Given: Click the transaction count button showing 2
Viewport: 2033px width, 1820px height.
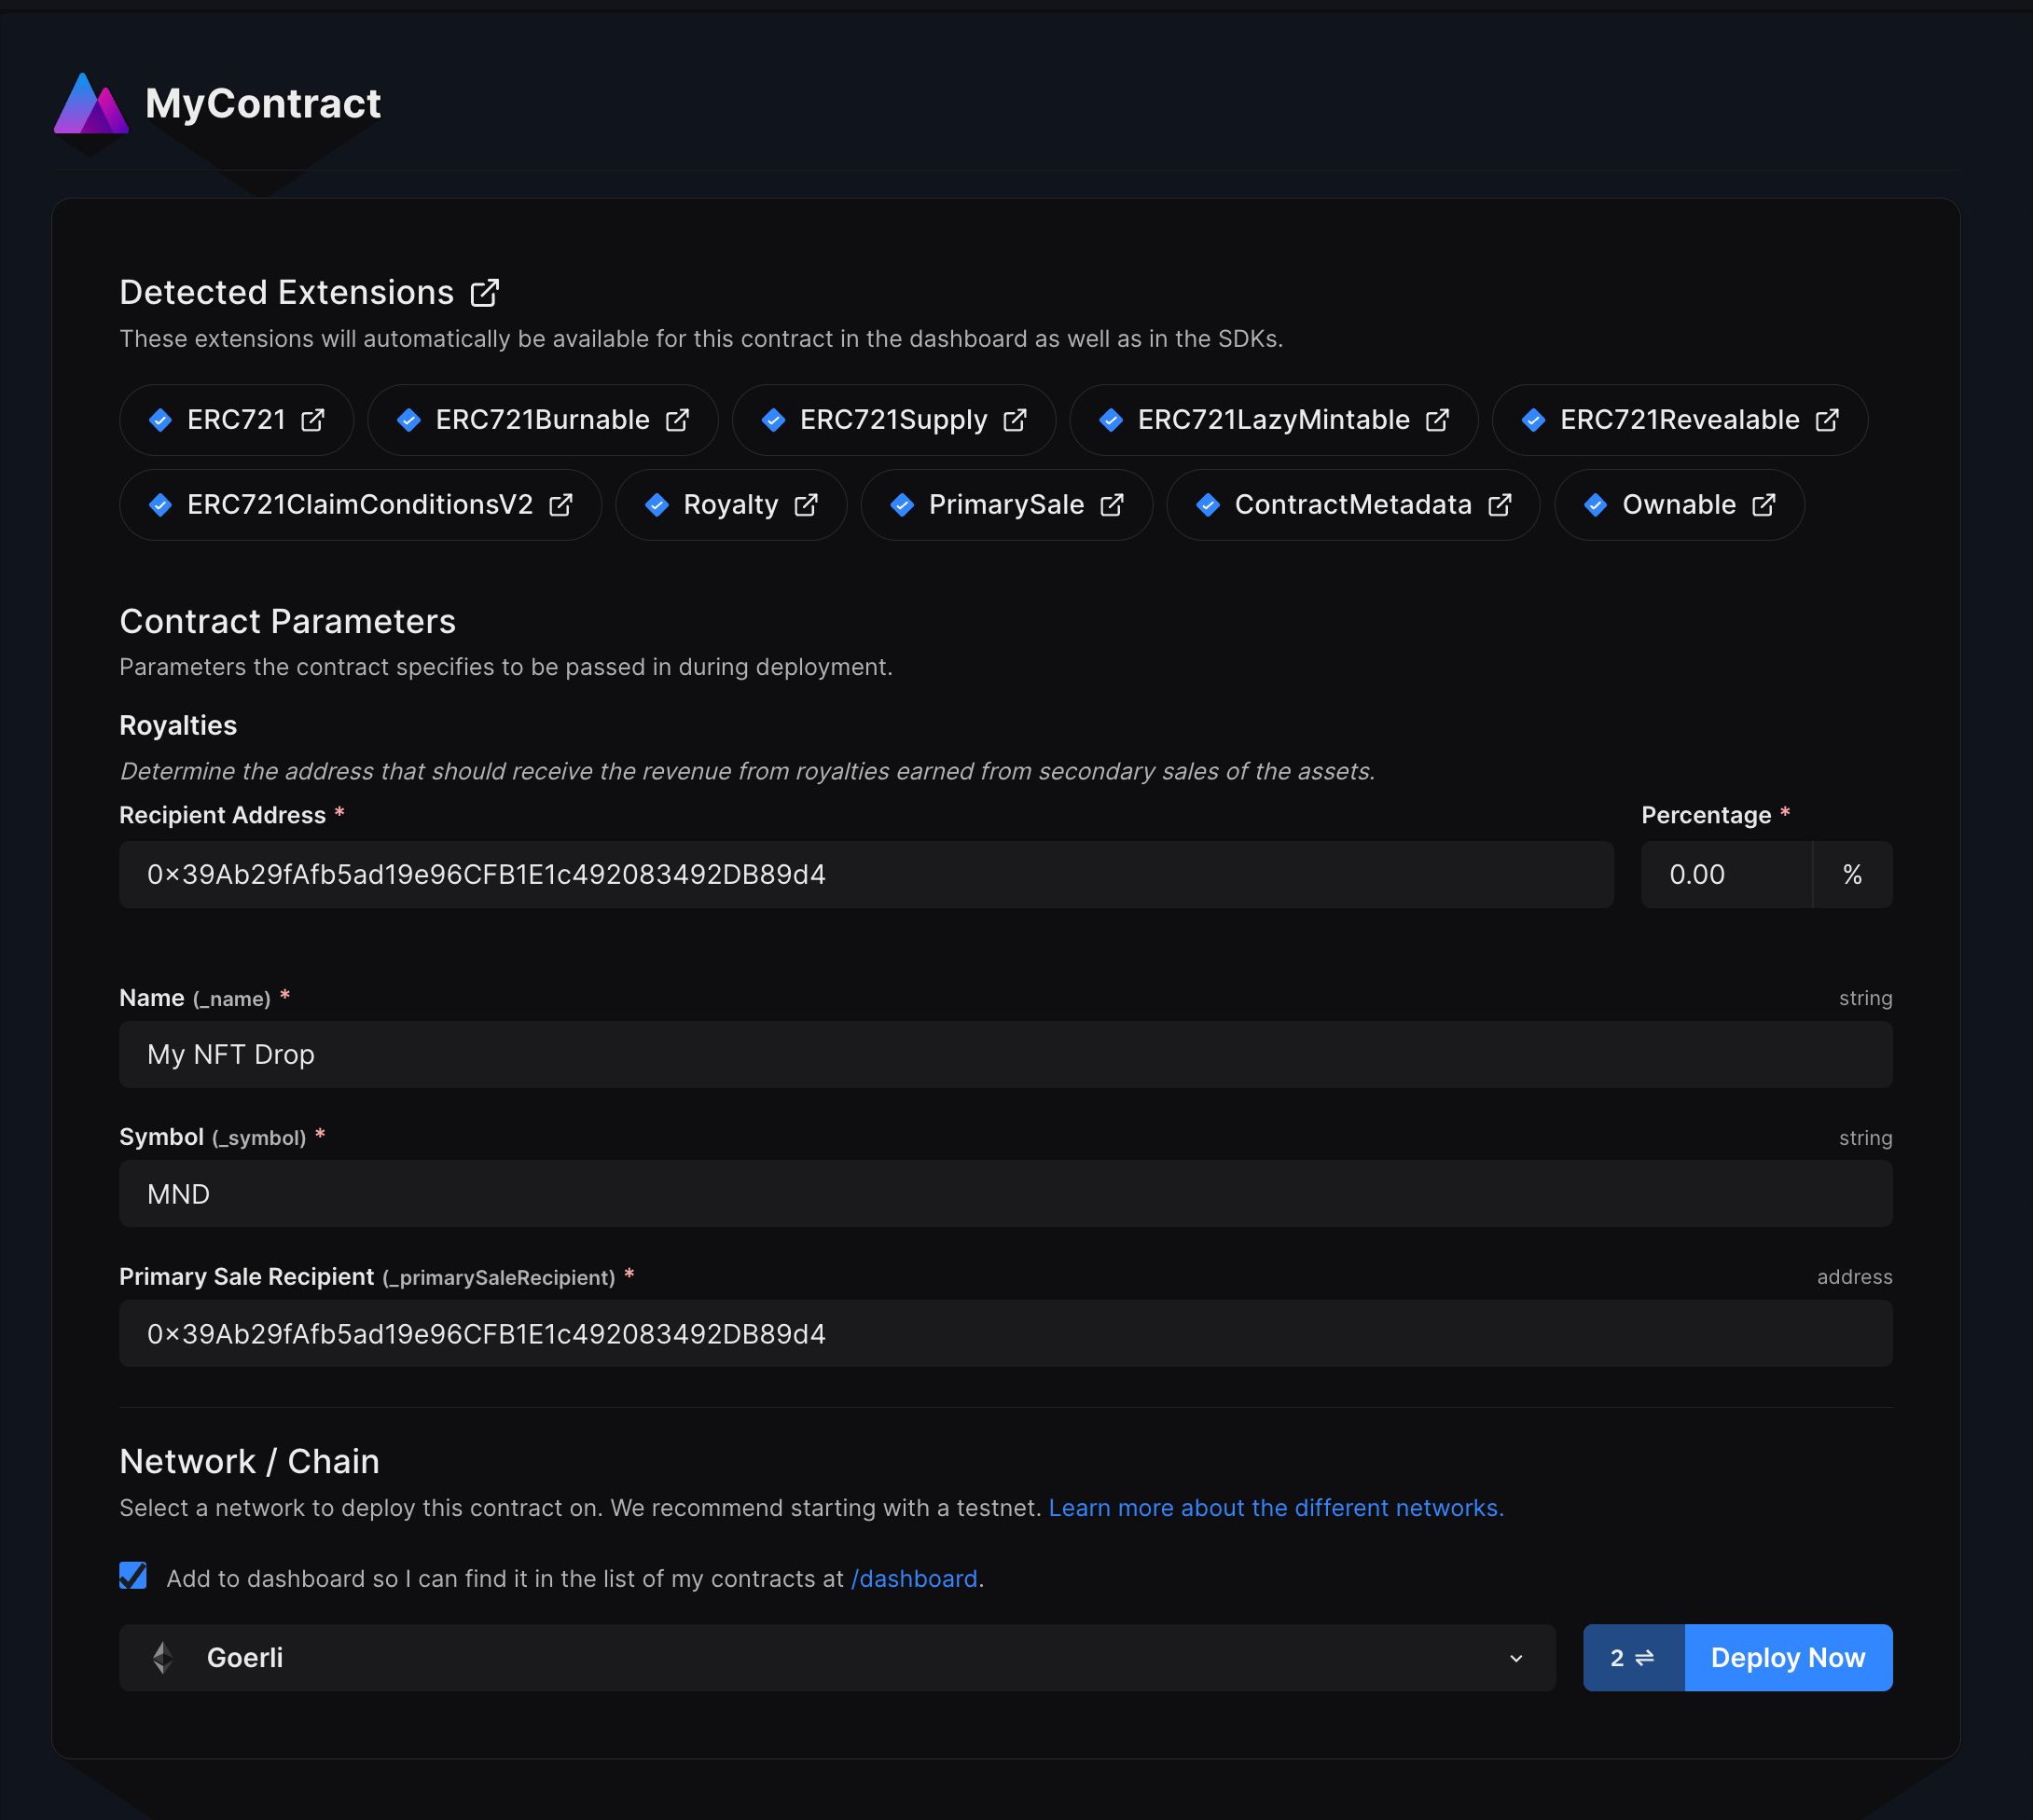Looking at the screenshot, I should tap(1632, 1657).
